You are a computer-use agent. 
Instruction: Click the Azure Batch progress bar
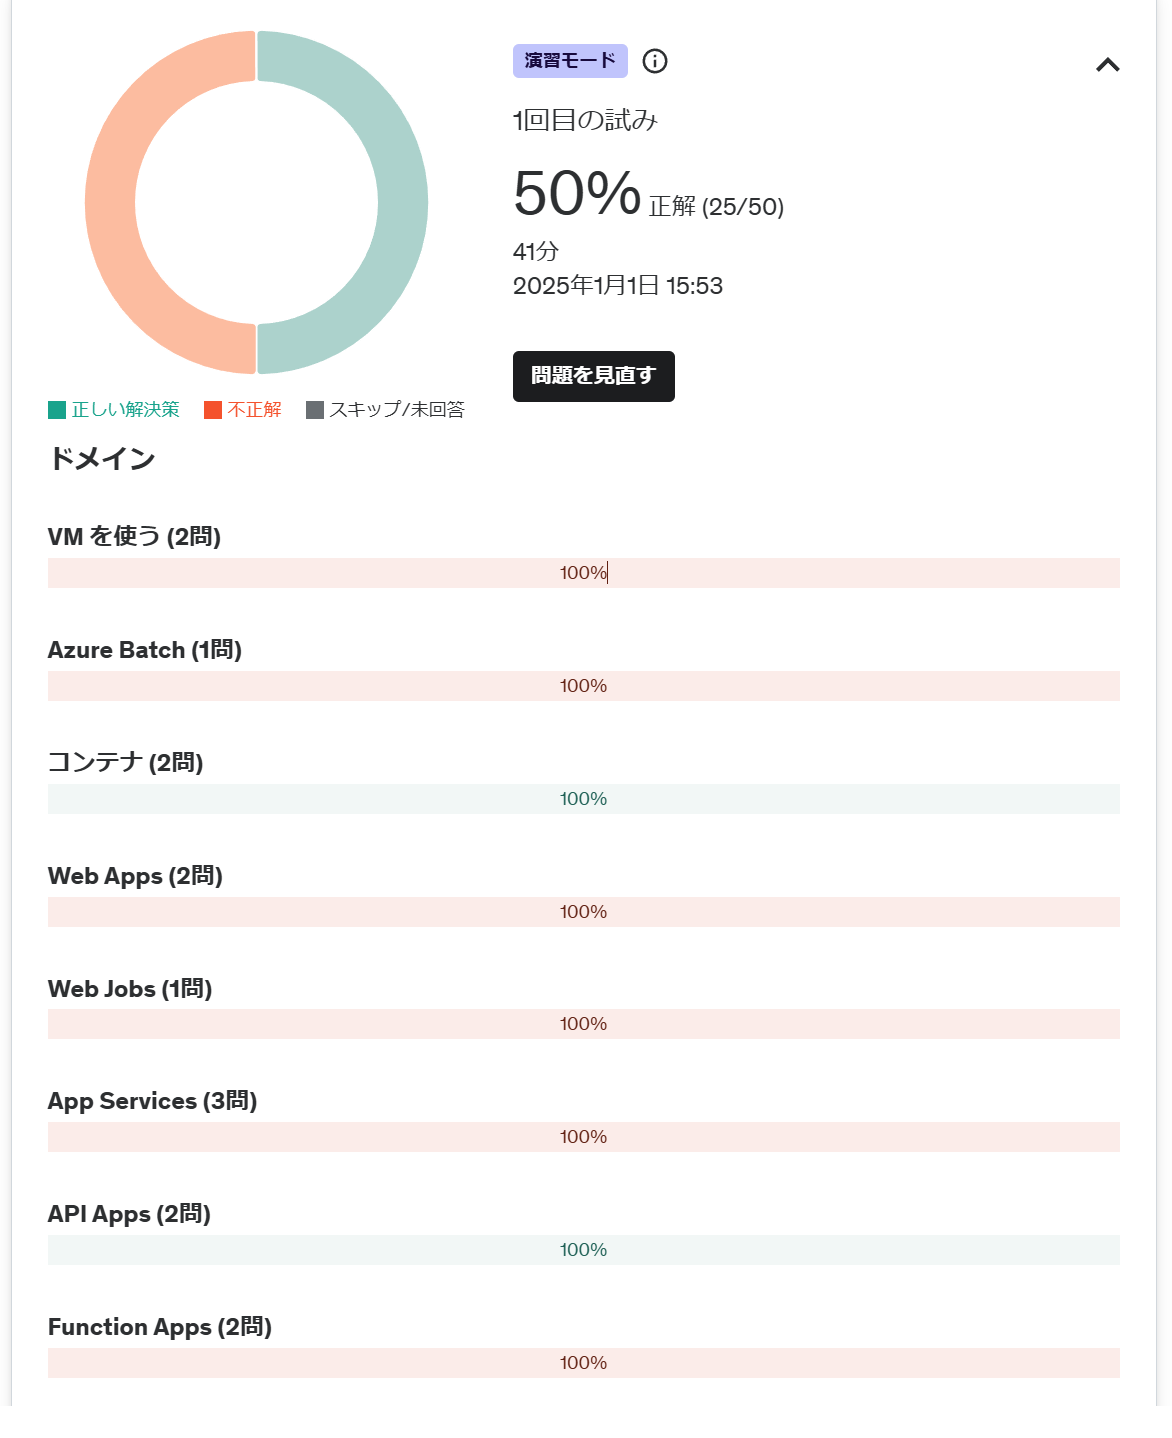pos(583,686)
